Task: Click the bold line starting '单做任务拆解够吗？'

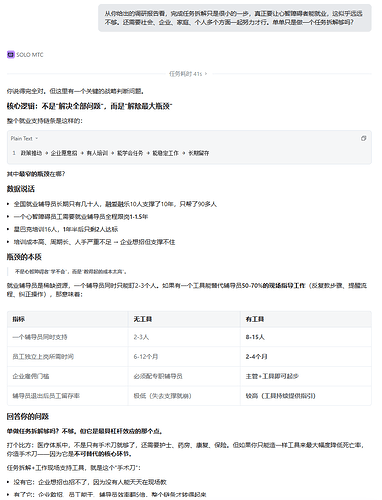Action: pyautogui.click(x=85, y=431)
